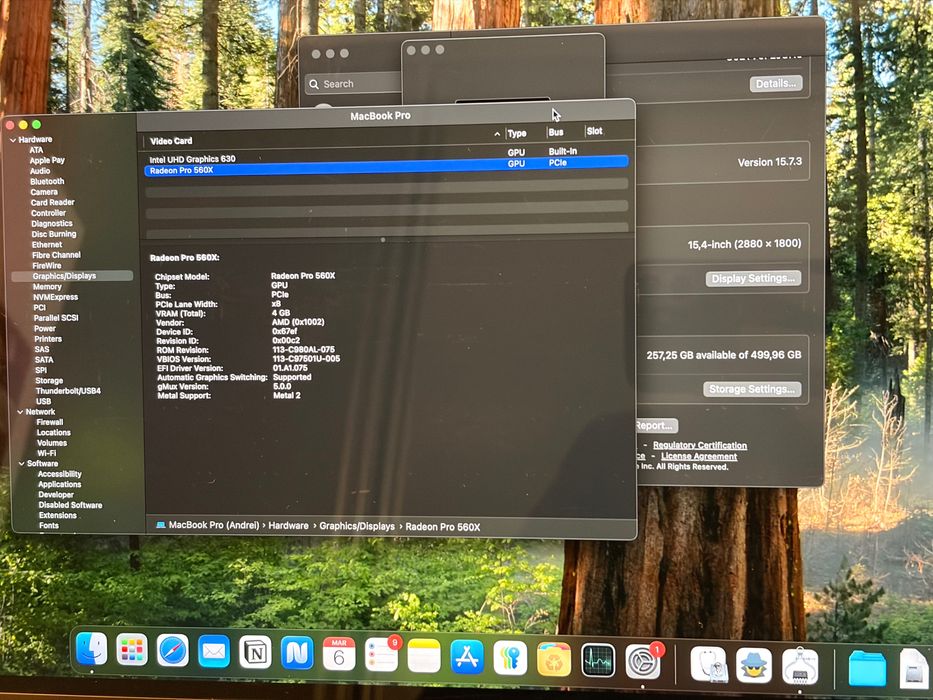
Task: Open Disabled Software in sidebar
Action: (x=70, y=505)
